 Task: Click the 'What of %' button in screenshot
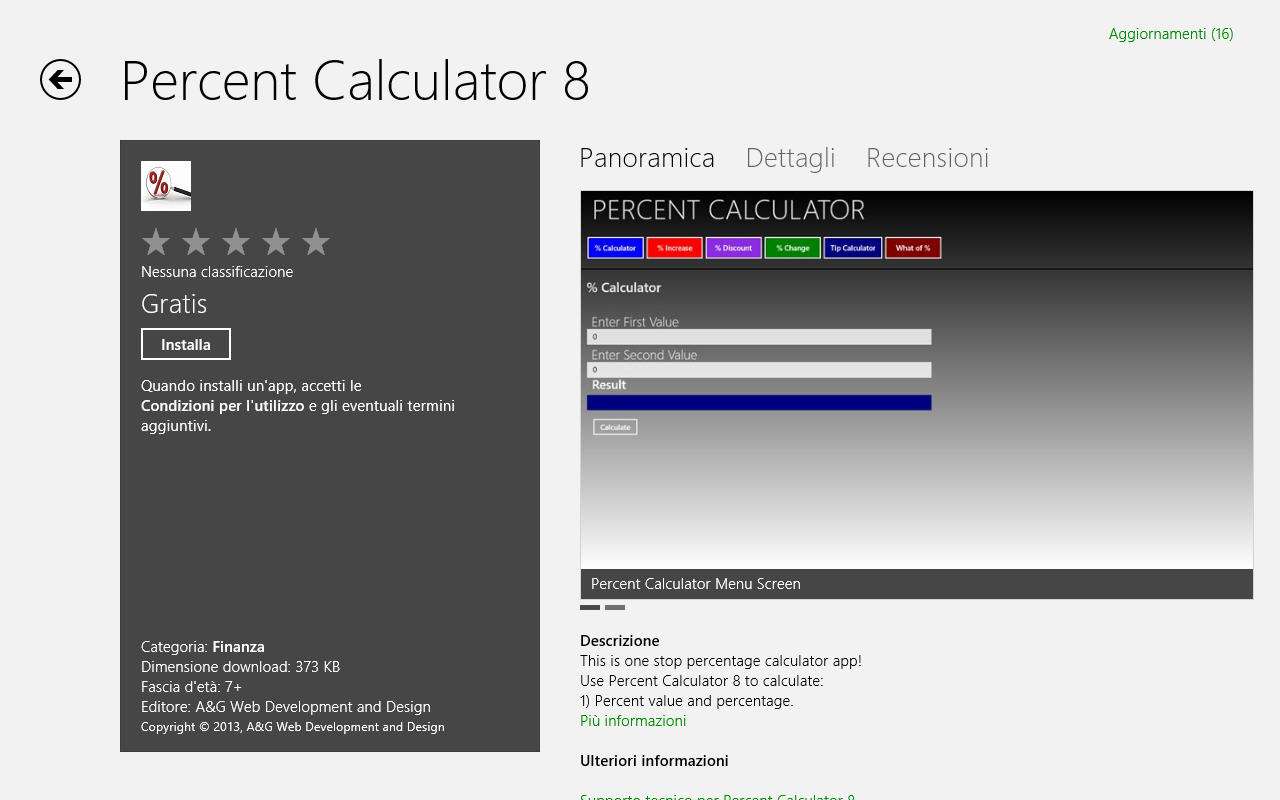point(912,248)
